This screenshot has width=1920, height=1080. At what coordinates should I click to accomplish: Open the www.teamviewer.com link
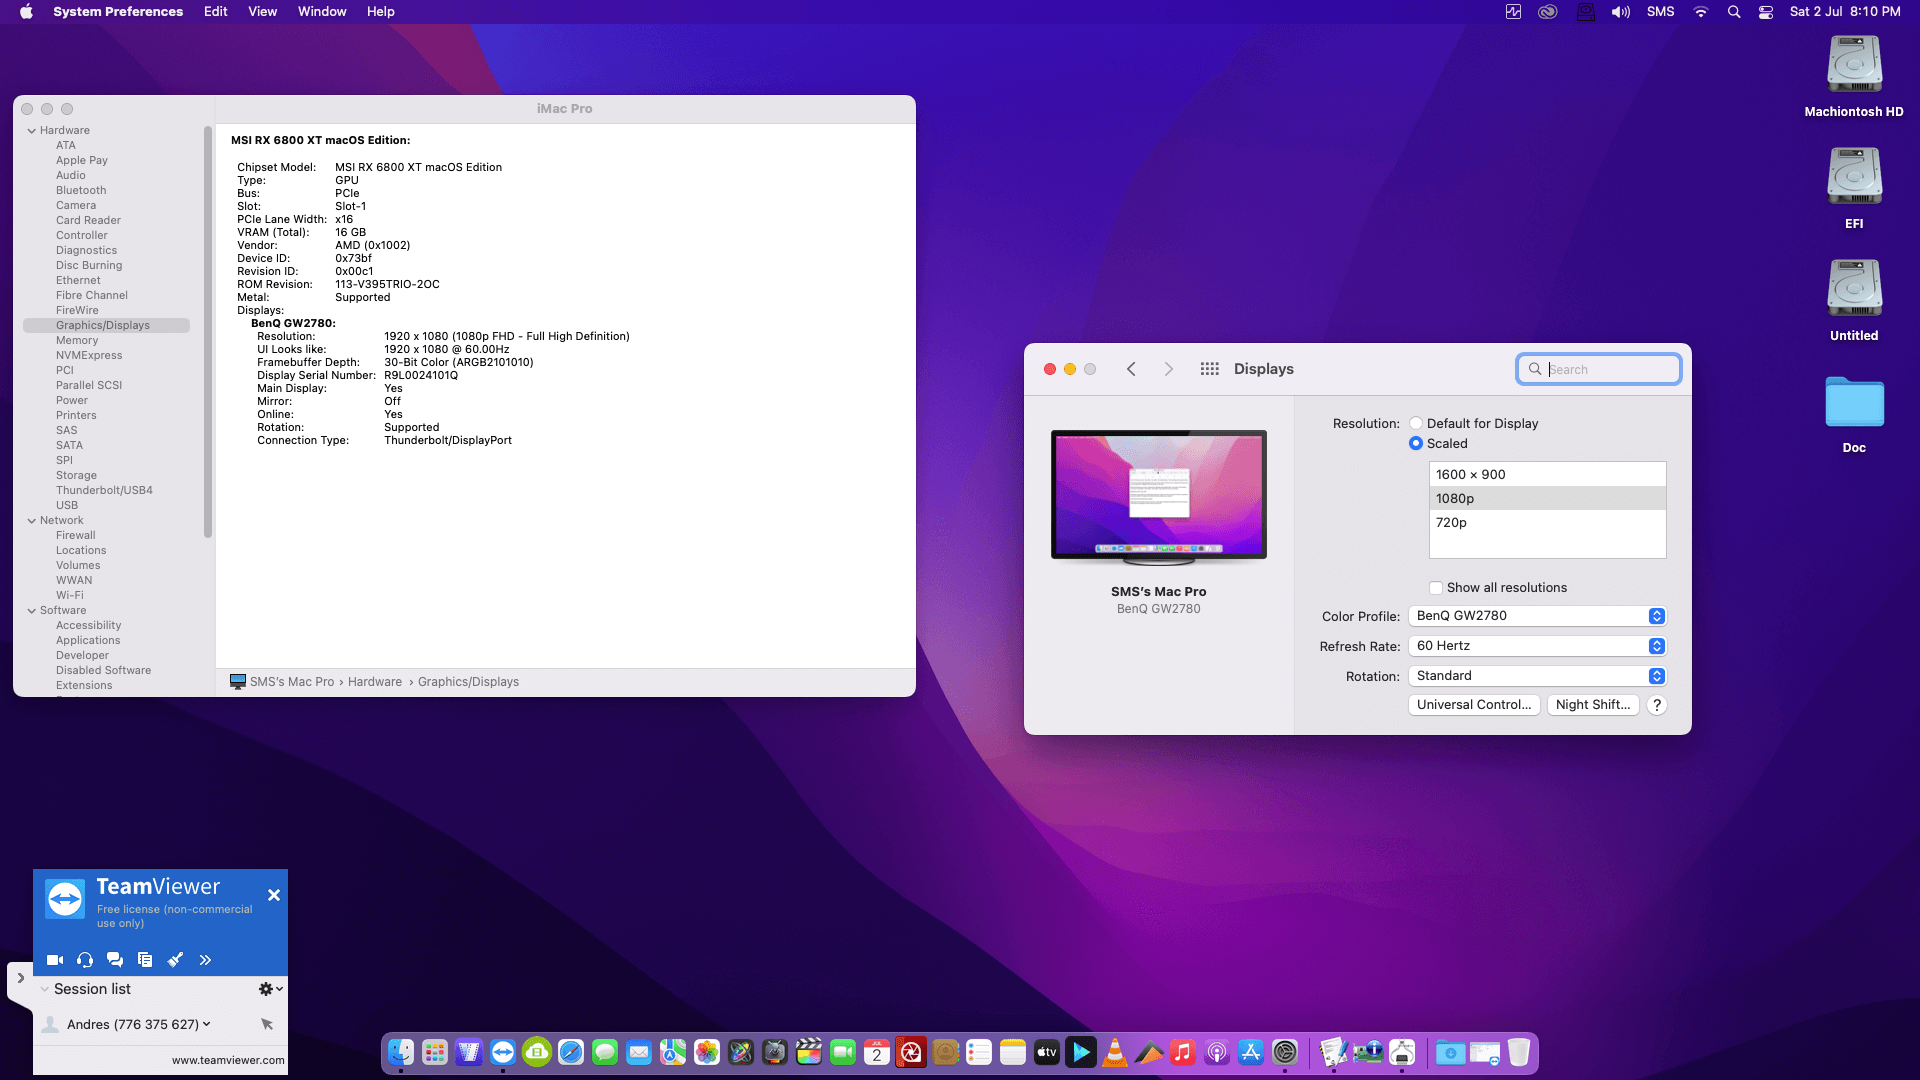(228, 1061)
